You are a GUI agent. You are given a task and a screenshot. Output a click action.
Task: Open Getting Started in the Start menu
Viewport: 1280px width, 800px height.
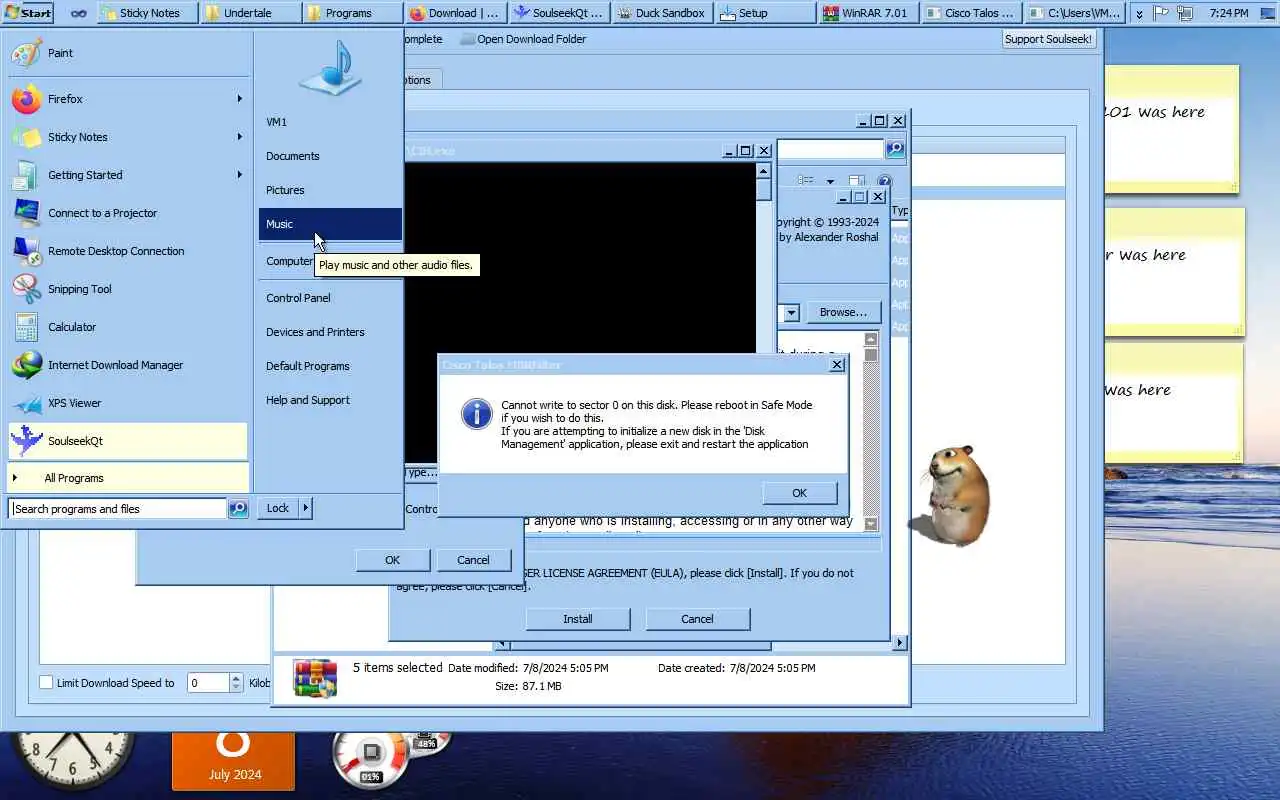pos(128,175)
